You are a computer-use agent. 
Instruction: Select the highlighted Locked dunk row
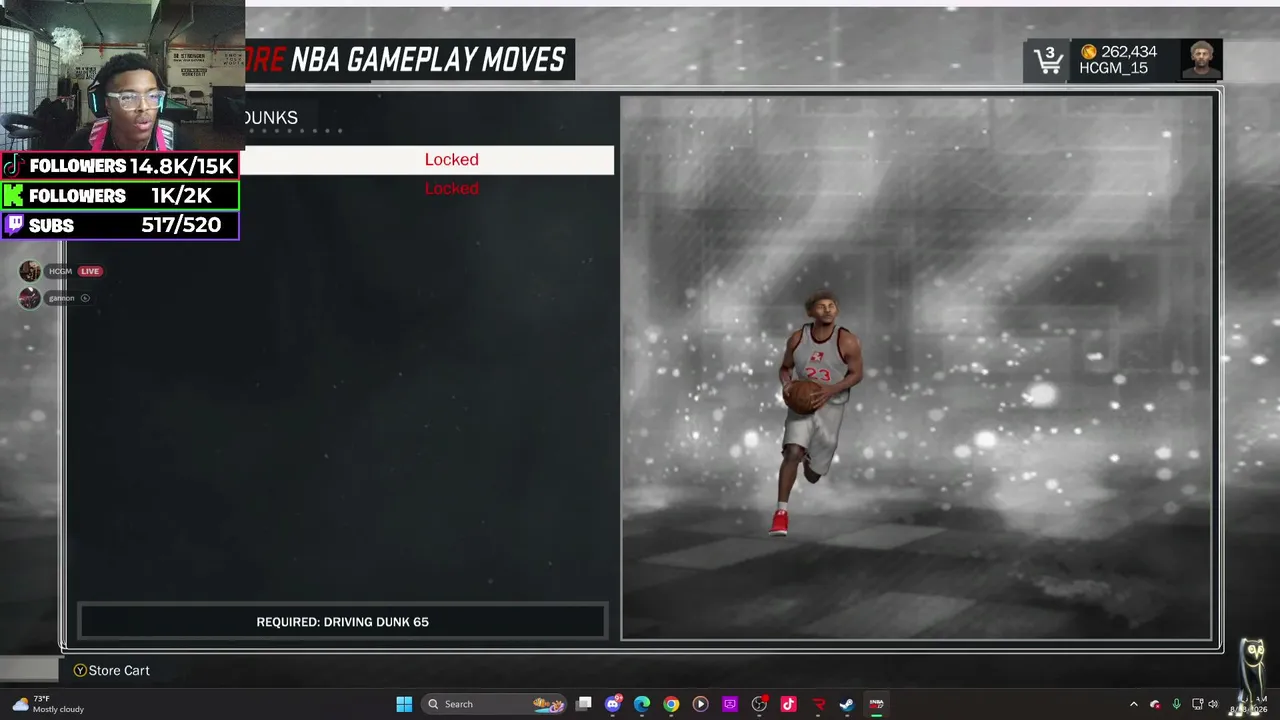point(429,160)
